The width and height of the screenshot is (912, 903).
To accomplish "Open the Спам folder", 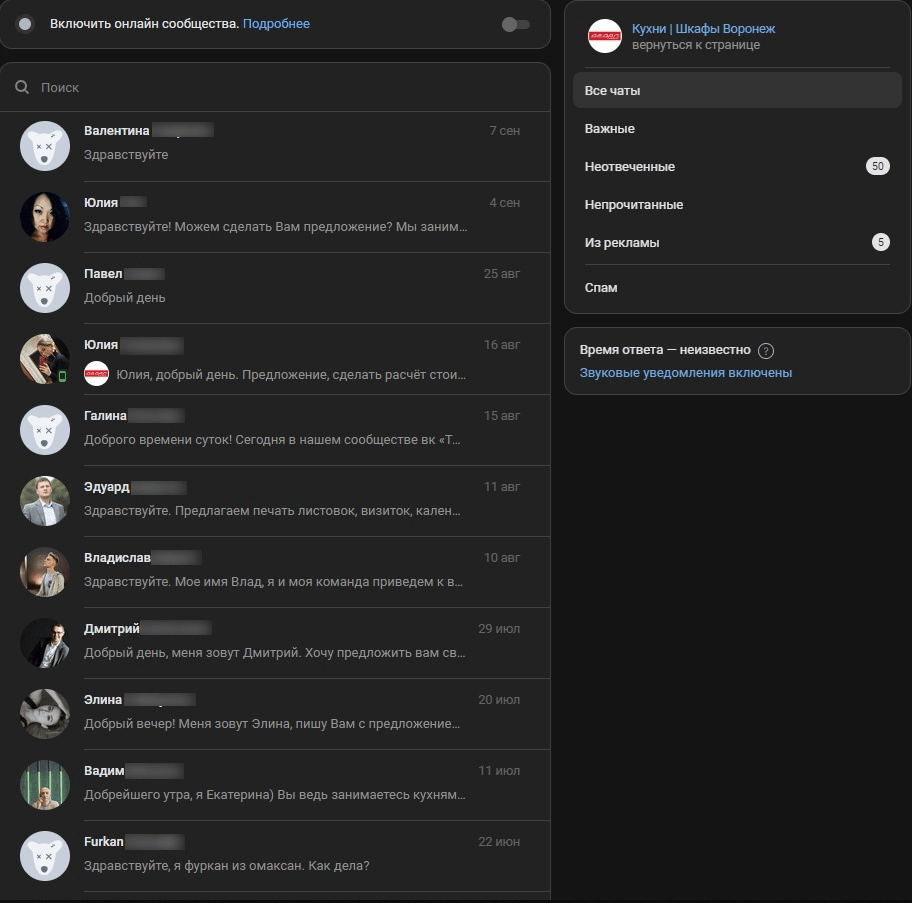I will (x=737, y=288).
